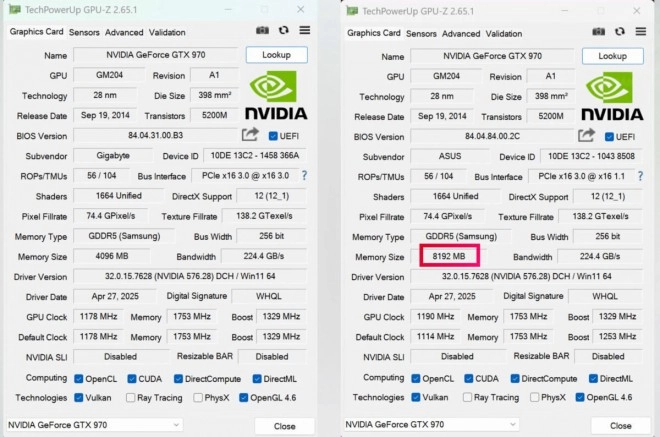Toggle PhysX checkbox in right window
The width and height of the screenshot is (660, 437).
[534, 397]
